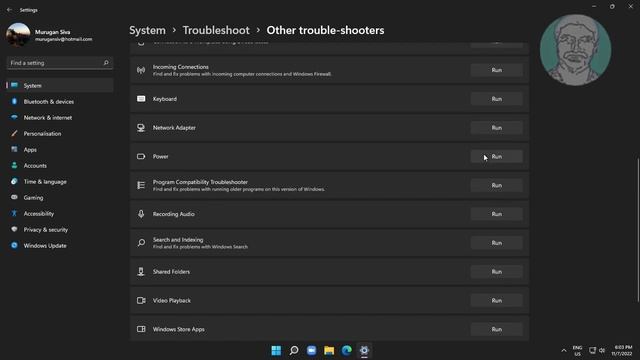Show hidden system tray icons
The height and width of the screenshot is (360, 640).
click(x=564, y=351)
